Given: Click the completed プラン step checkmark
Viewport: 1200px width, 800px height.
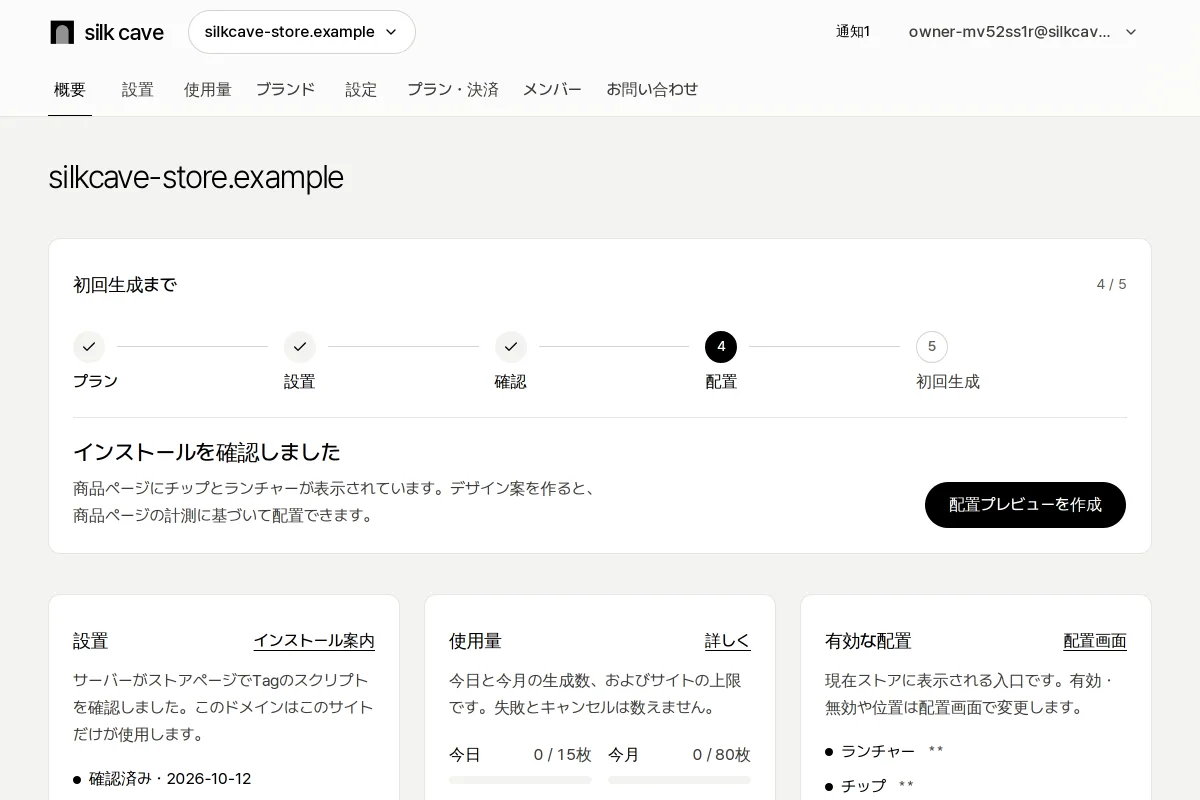Looking at the screenshot, I should (89, 347).
